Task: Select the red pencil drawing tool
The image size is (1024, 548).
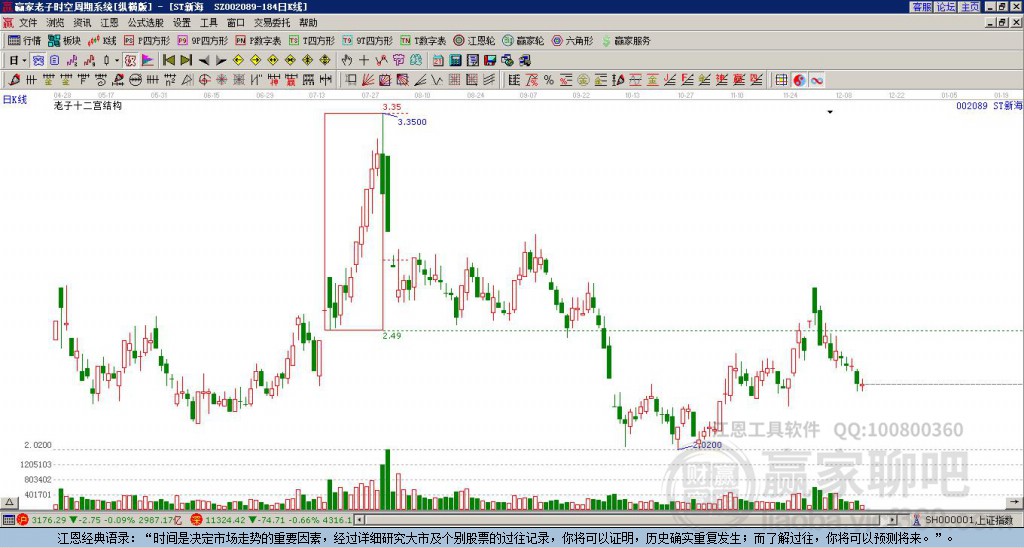Action: pyautogui.click(x=14, y=80)
